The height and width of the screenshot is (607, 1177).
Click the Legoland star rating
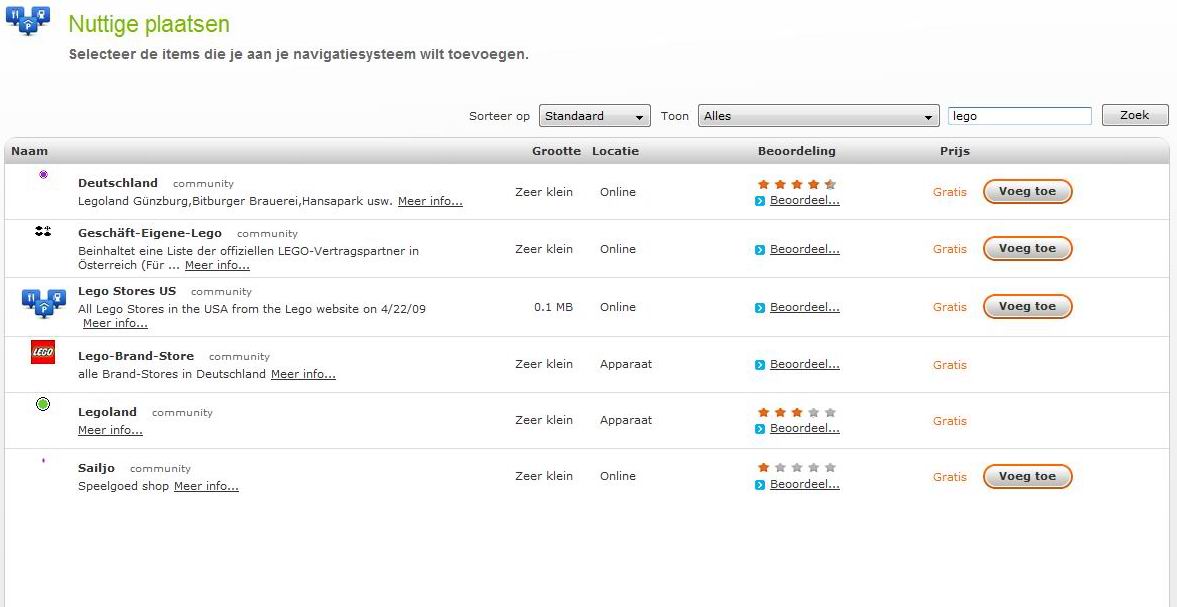pyautogui.click(x=796, y=412)
